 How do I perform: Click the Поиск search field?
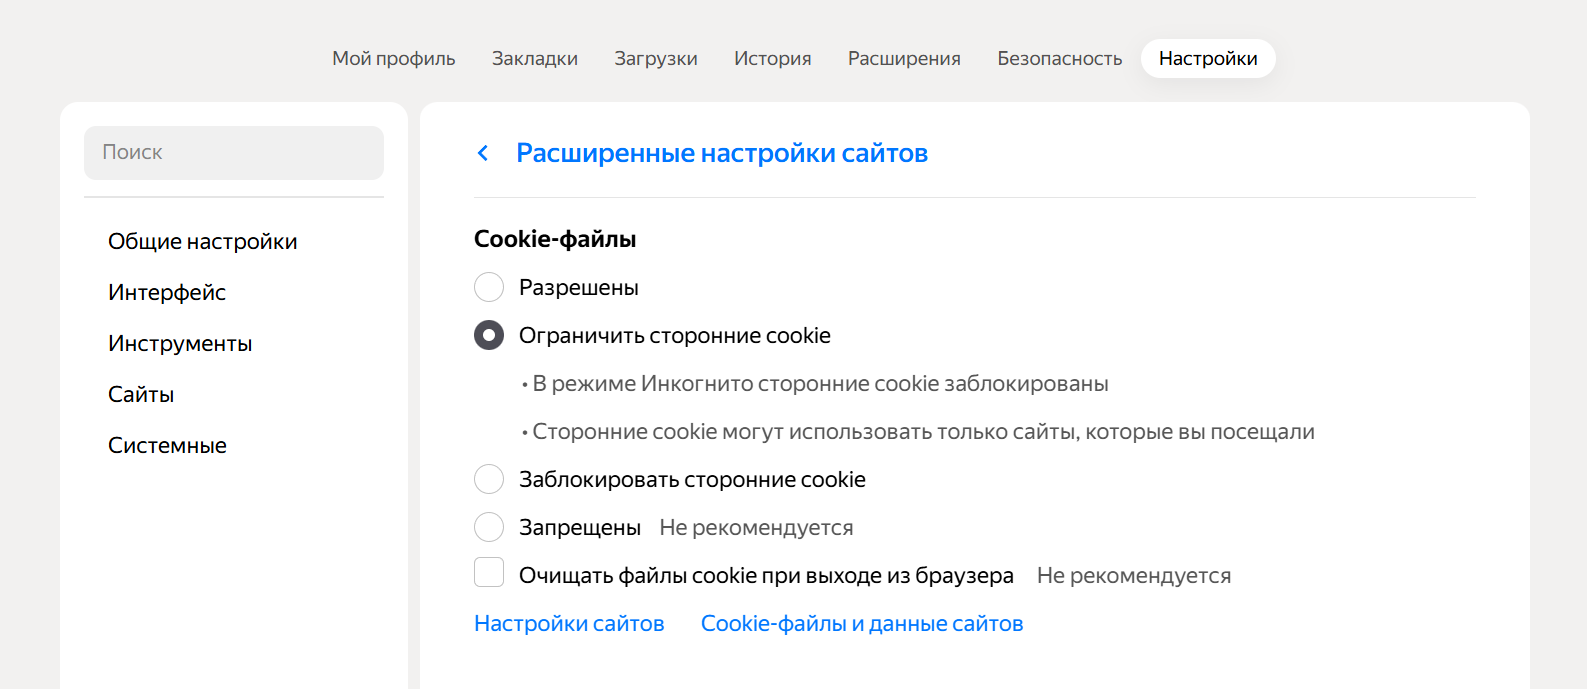click(233, 152)
